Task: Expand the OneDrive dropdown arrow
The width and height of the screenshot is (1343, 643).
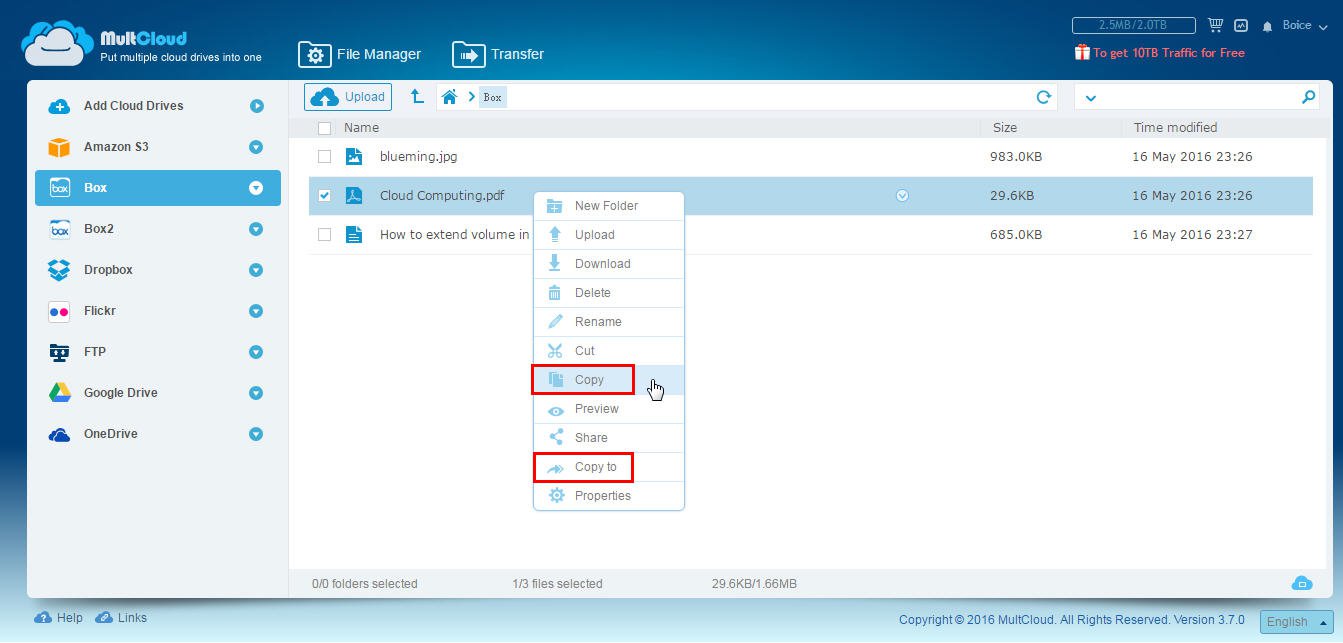Action: pos(256,434)
